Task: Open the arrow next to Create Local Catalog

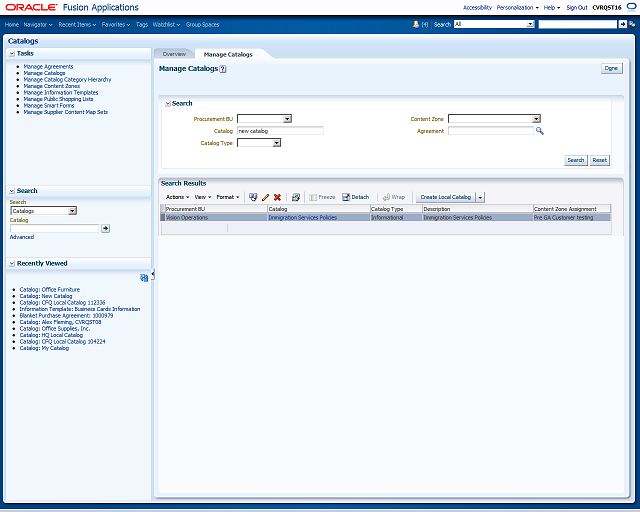Action: pos(480,197)
